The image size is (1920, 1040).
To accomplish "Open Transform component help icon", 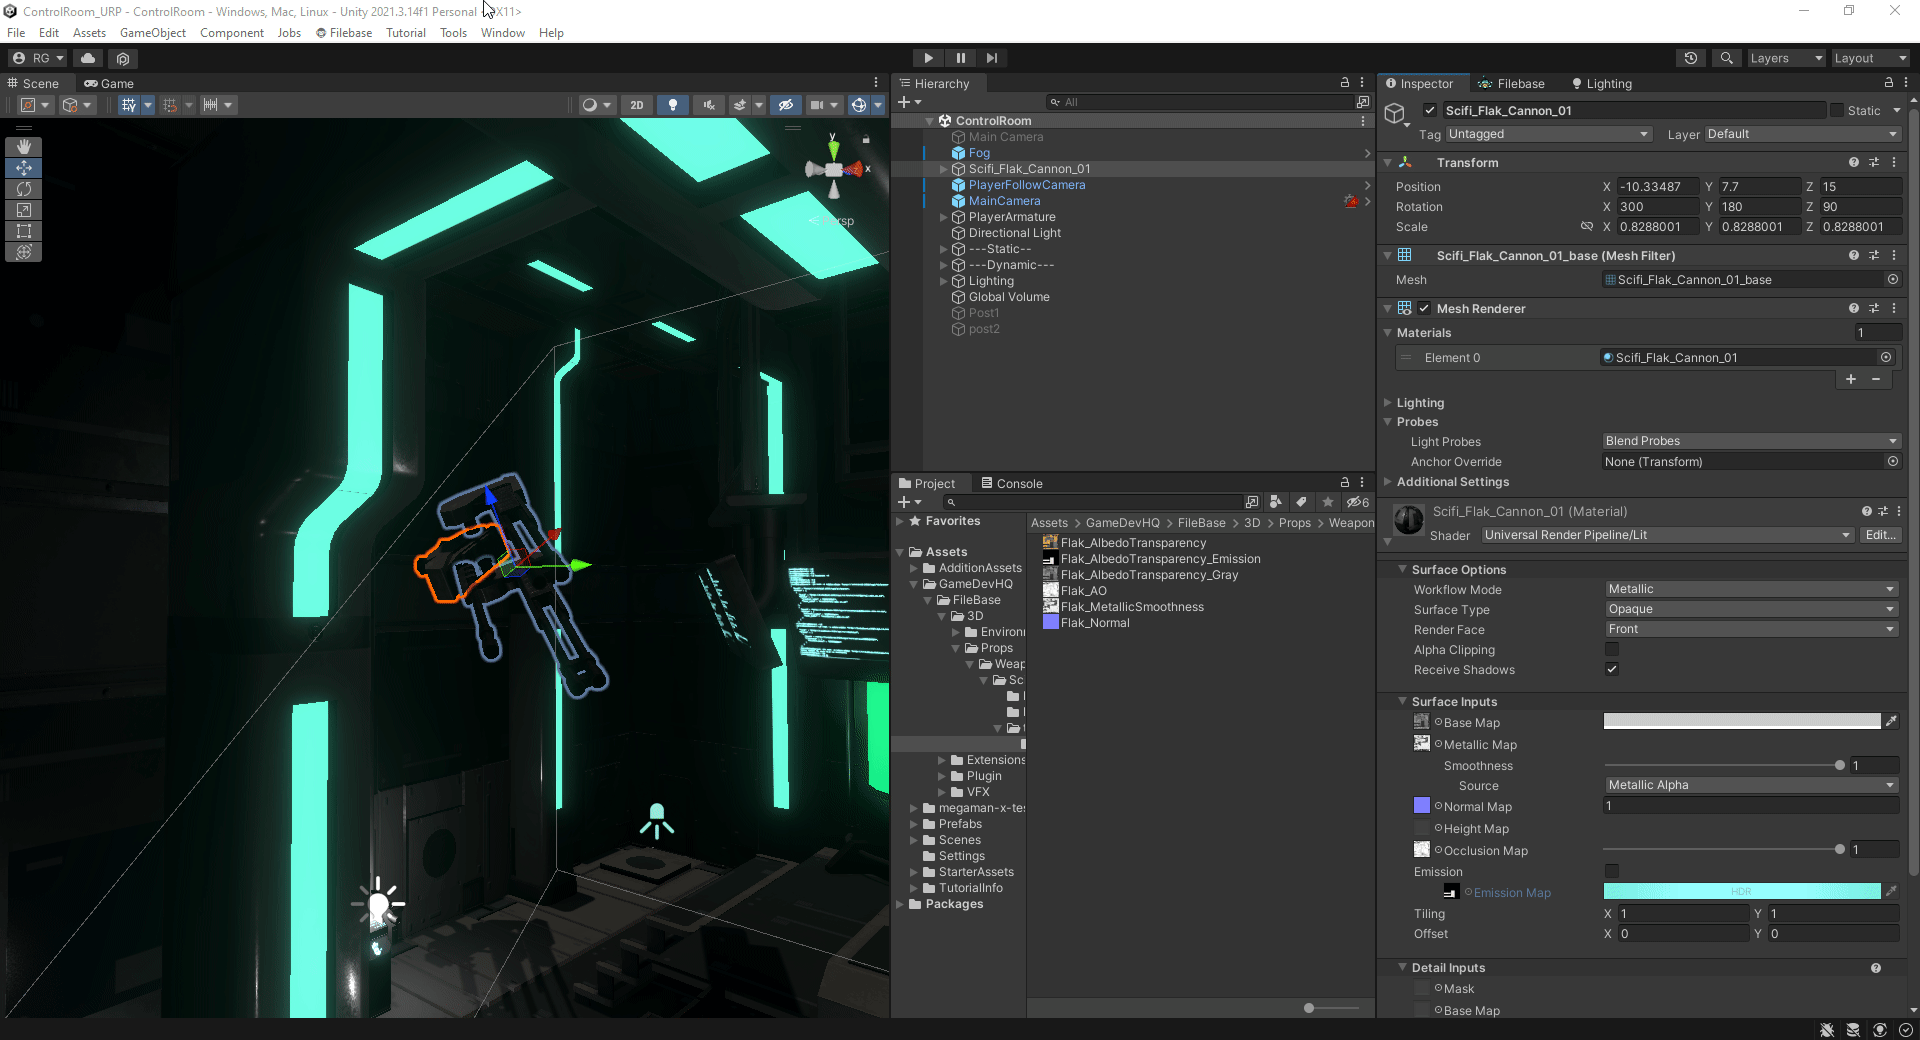I will tap(1854, 162).
